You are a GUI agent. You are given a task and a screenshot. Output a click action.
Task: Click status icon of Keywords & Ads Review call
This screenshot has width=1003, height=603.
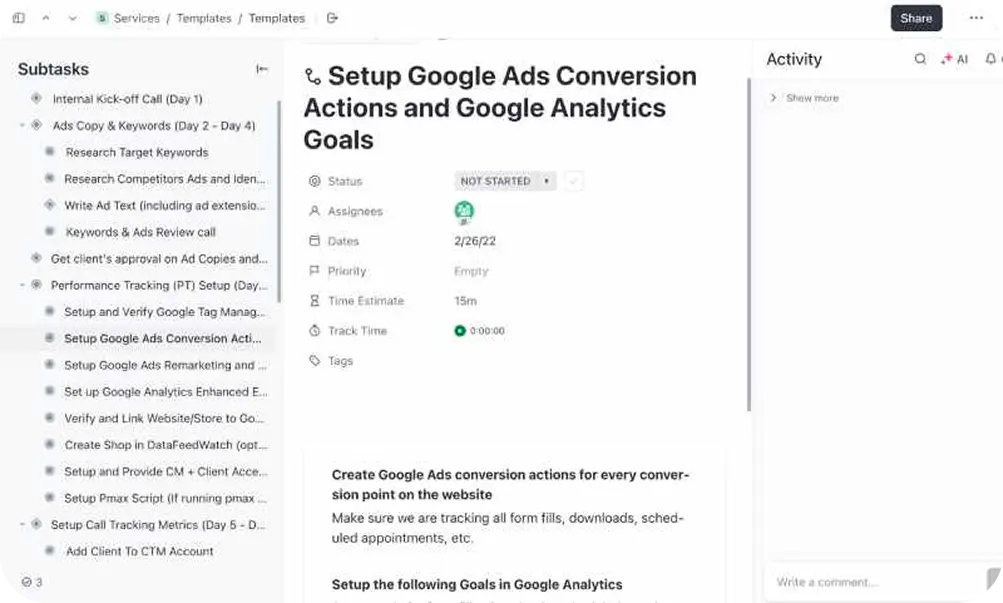[49, 231]
